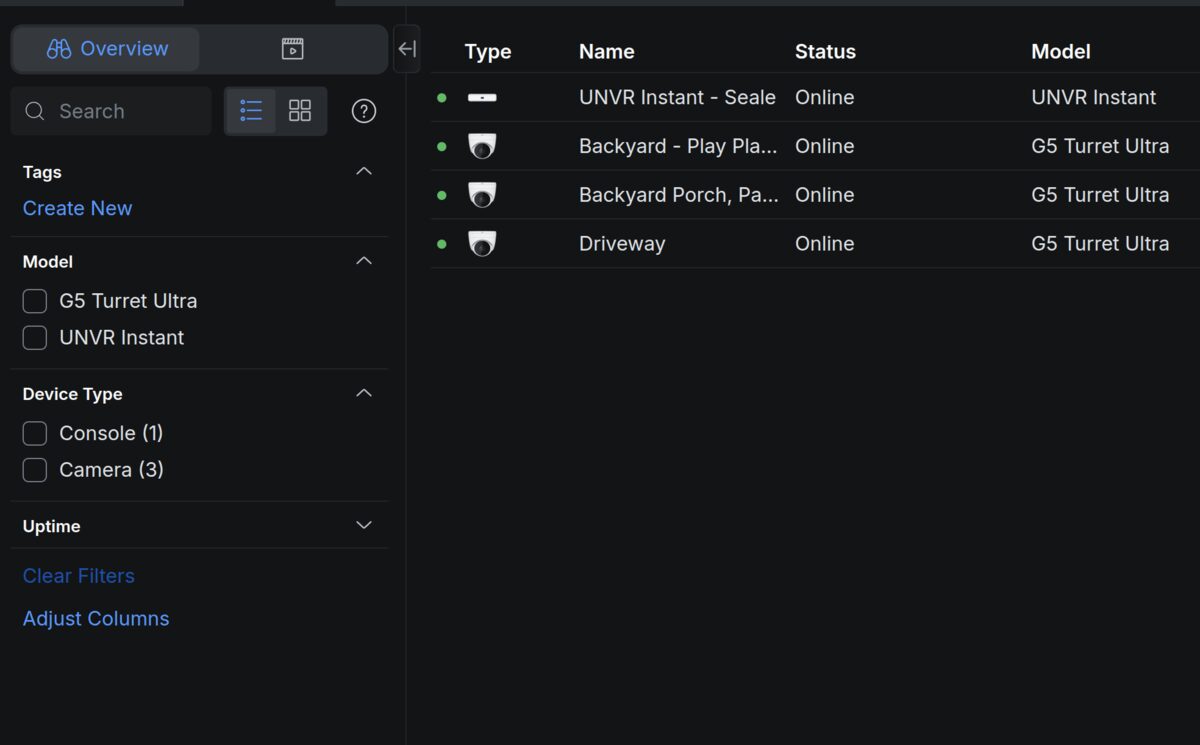Sort by the Name column header
Image resolution: width=1200 pixels, height=745 pixels.
pyautogui.click(x=607, y=52)
